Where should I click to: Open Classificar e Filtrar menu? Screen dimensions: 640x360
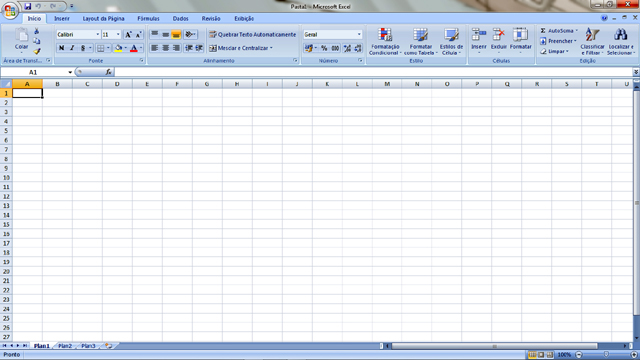pyautogui.click(x=592, y=41)
